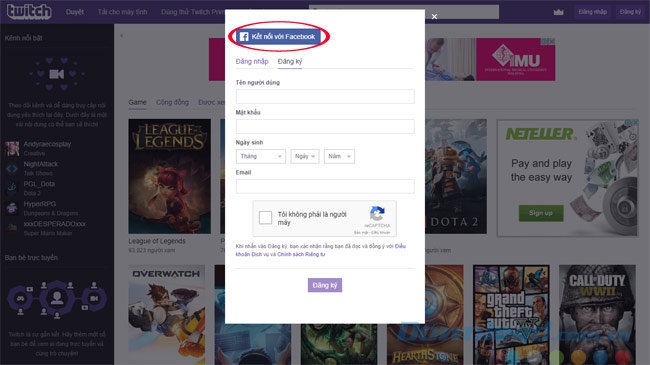Click 'Kết nối với Facebook' button

[279, 36]
